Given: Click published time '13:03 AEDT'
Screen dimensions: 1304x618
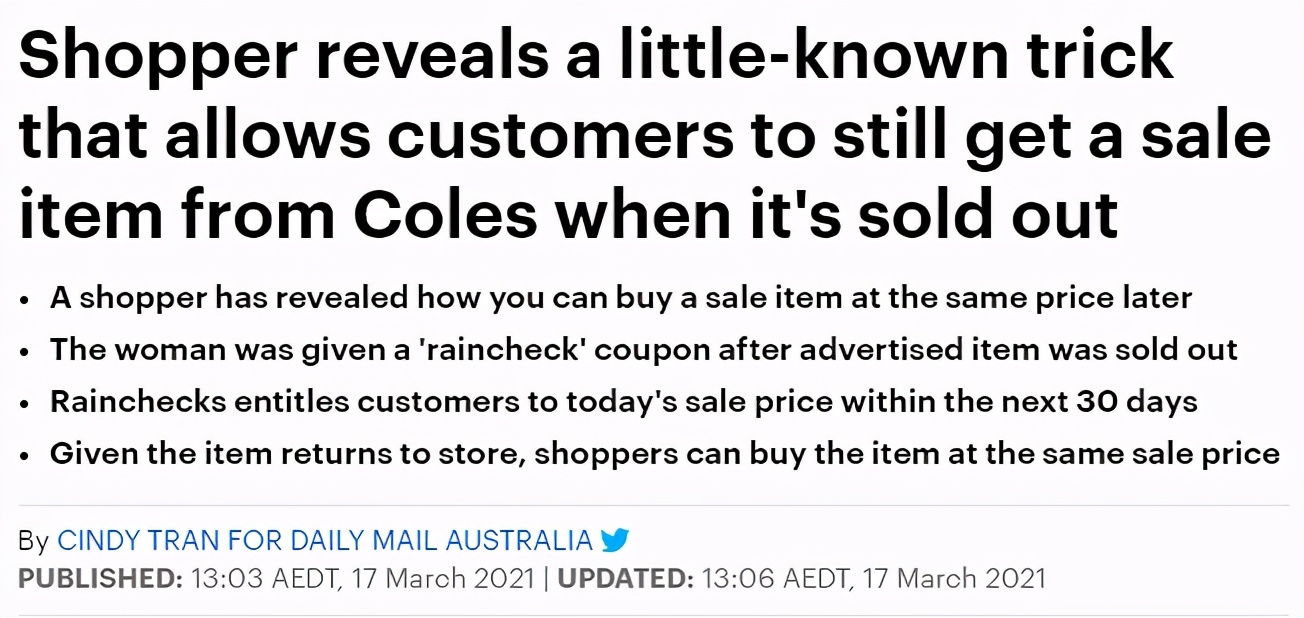Looking at the screenshot, I should click(262, 578).
